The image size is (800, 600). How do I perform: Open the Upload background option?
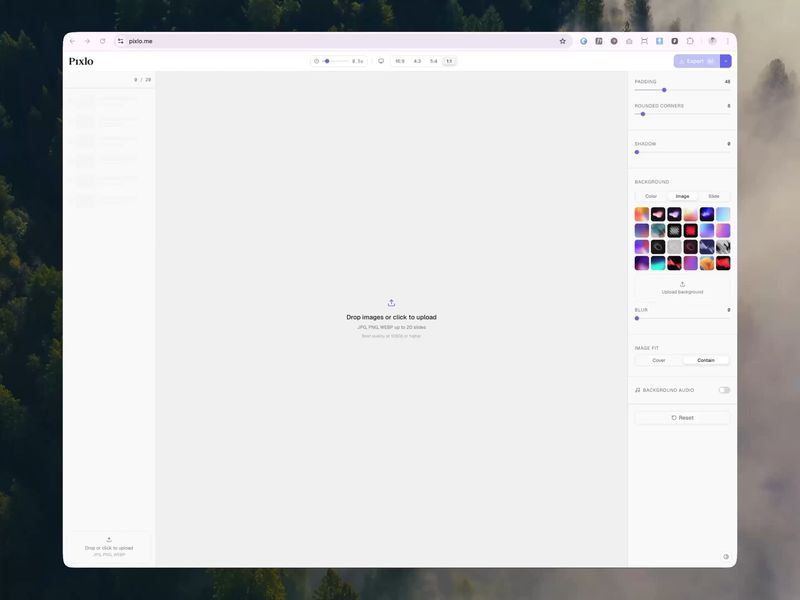click(682, 288)
